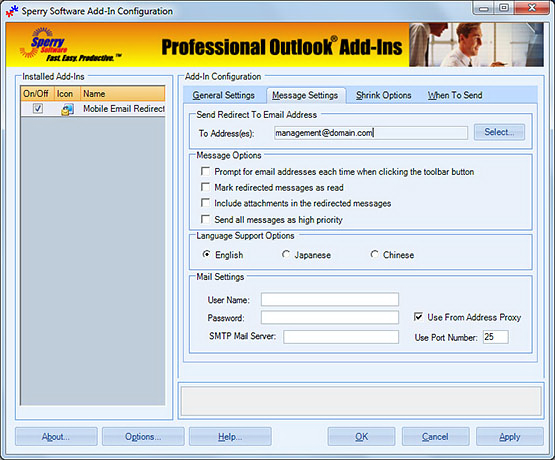
Task: Click the Icon column header
Action: tap(67, 94)
